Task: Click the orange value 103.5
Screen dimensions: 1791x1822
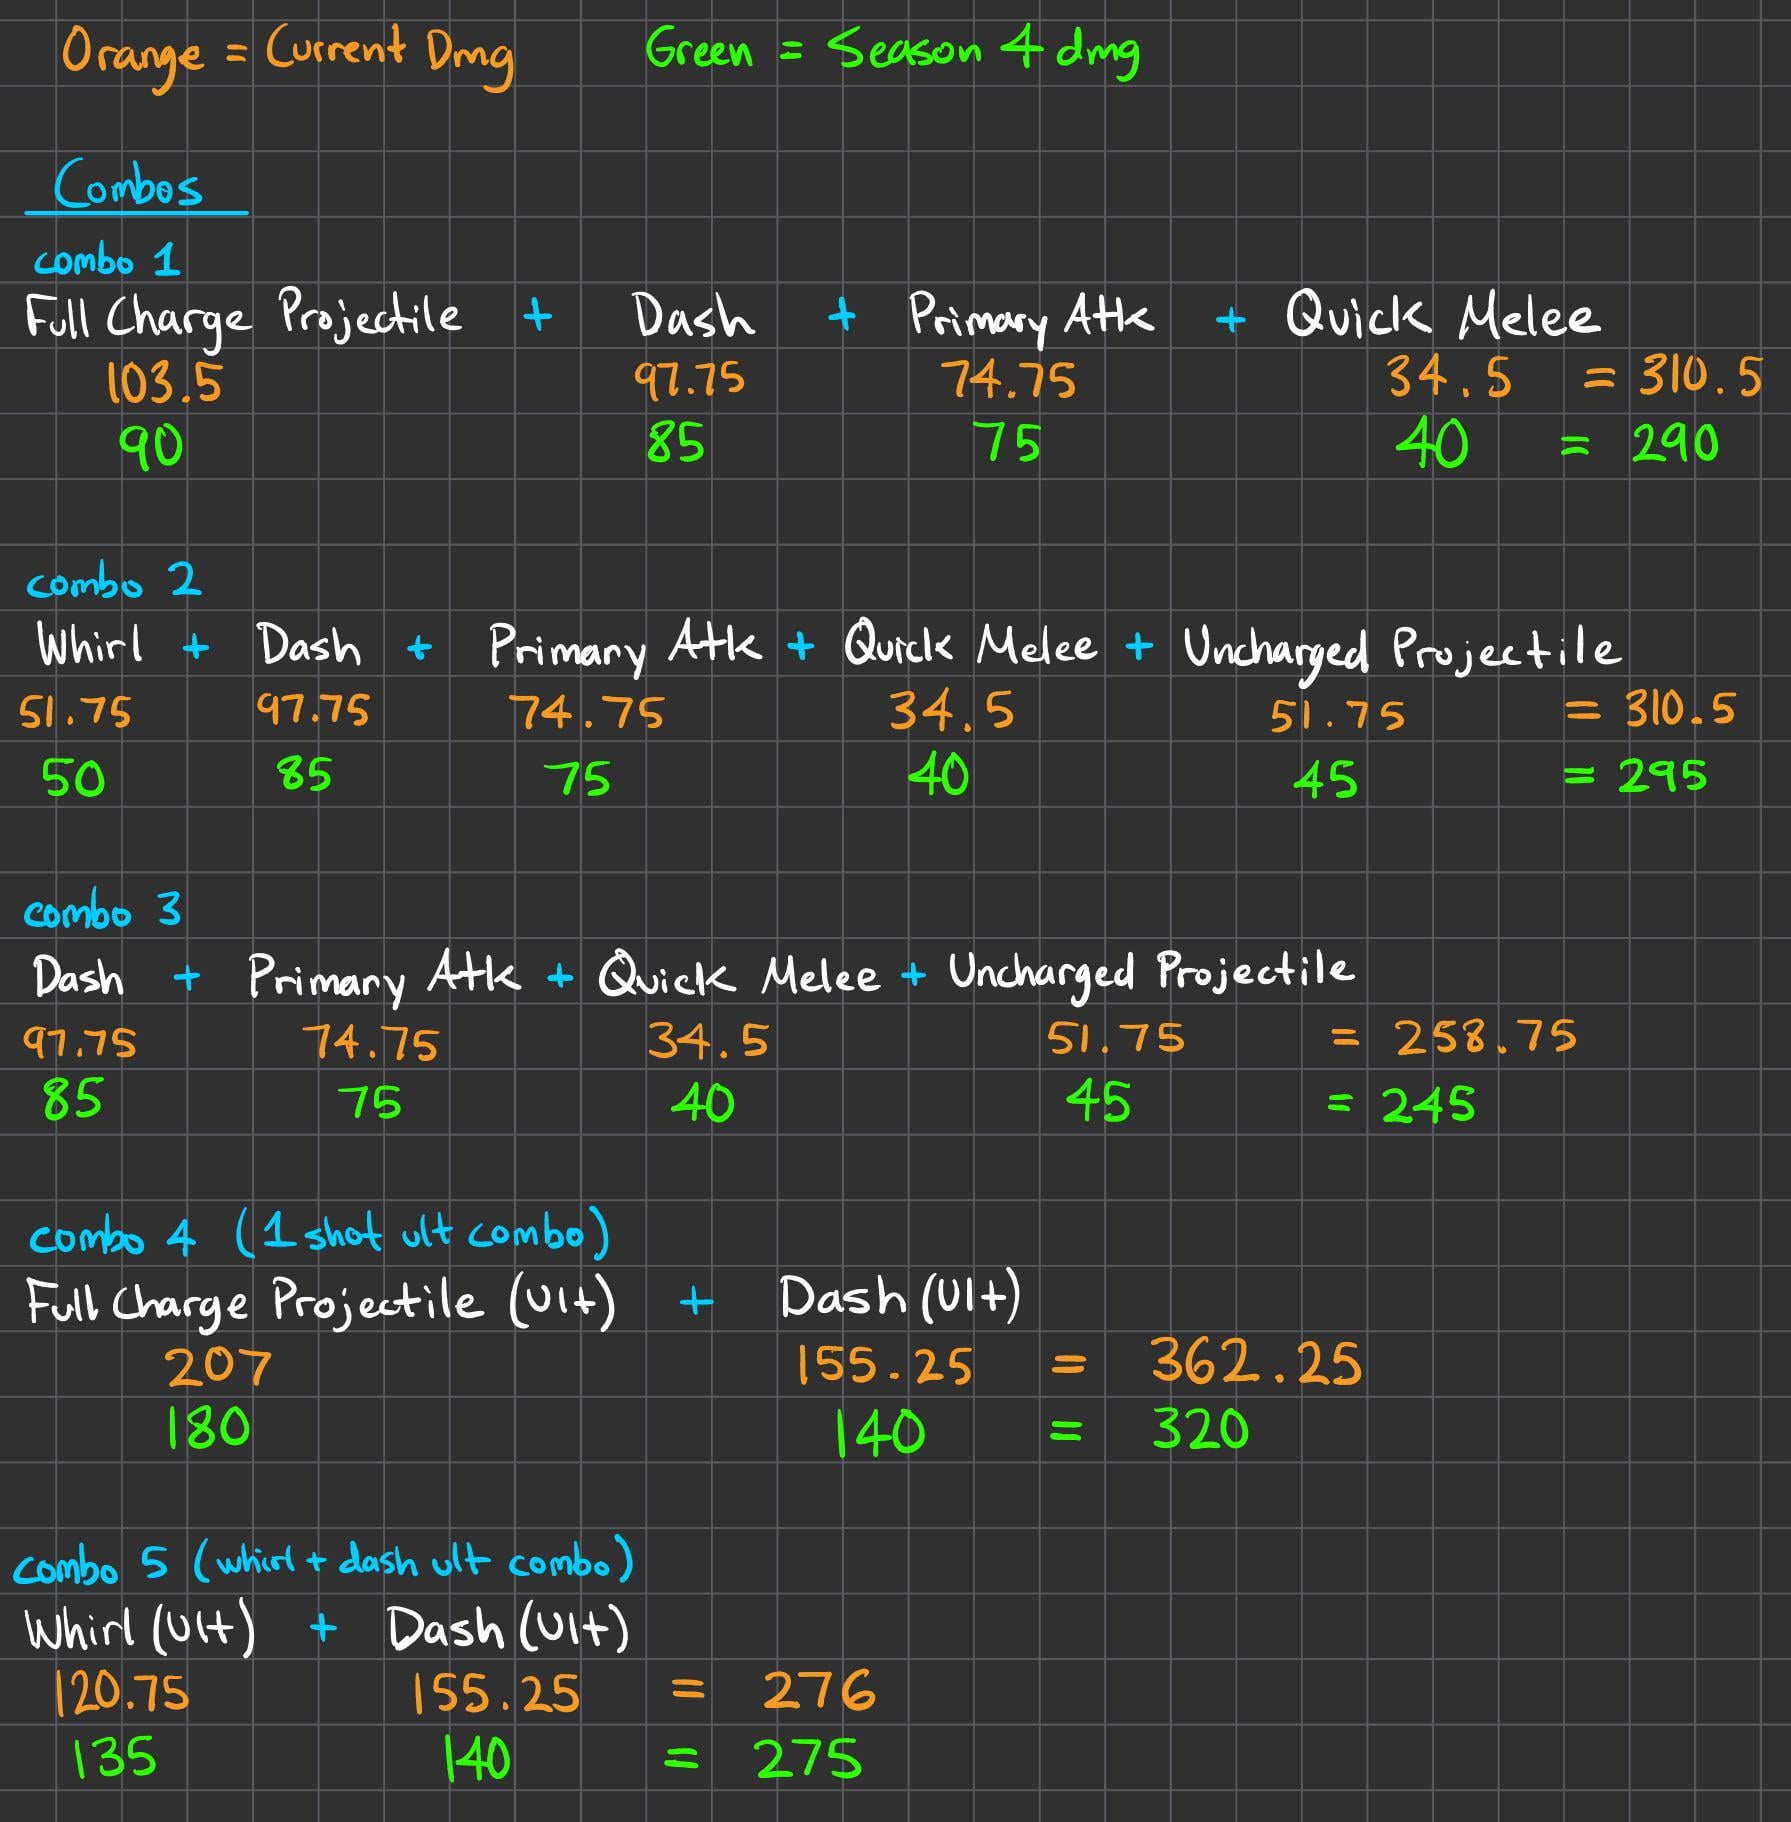Action: pyautogui.click(x=164, y=383)
